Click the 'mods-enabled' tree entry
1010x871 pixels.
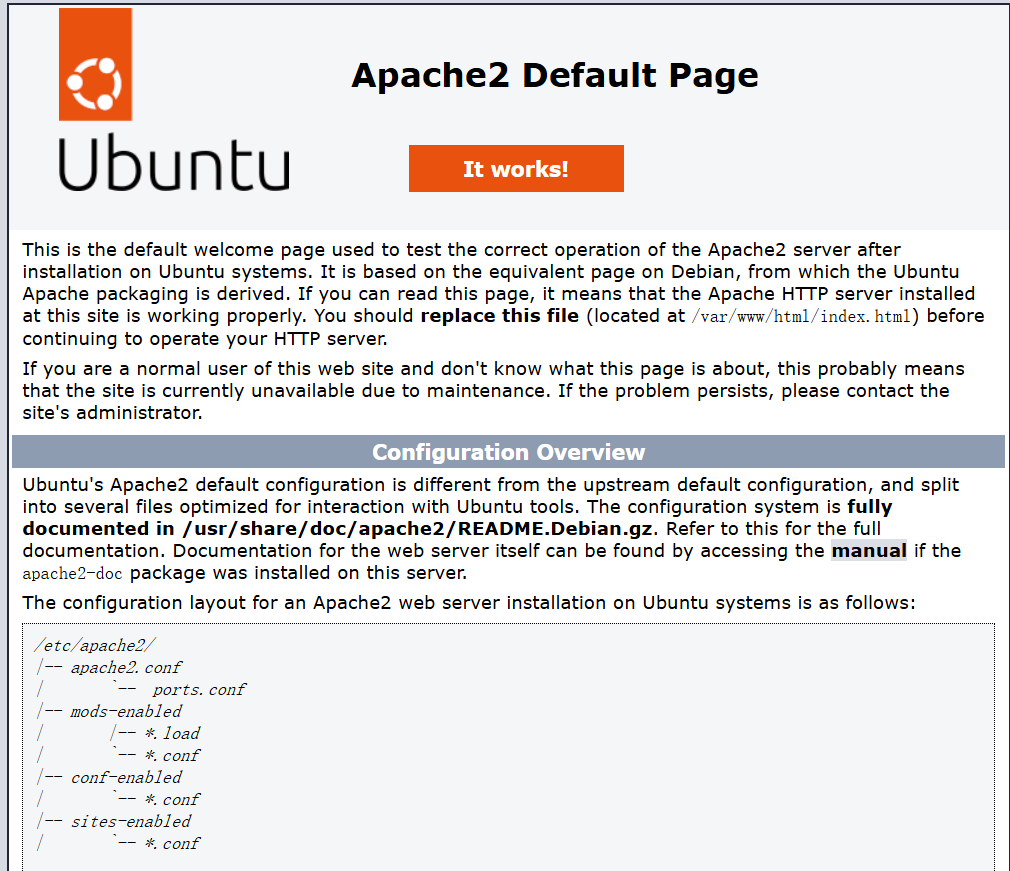pos(126,711)
